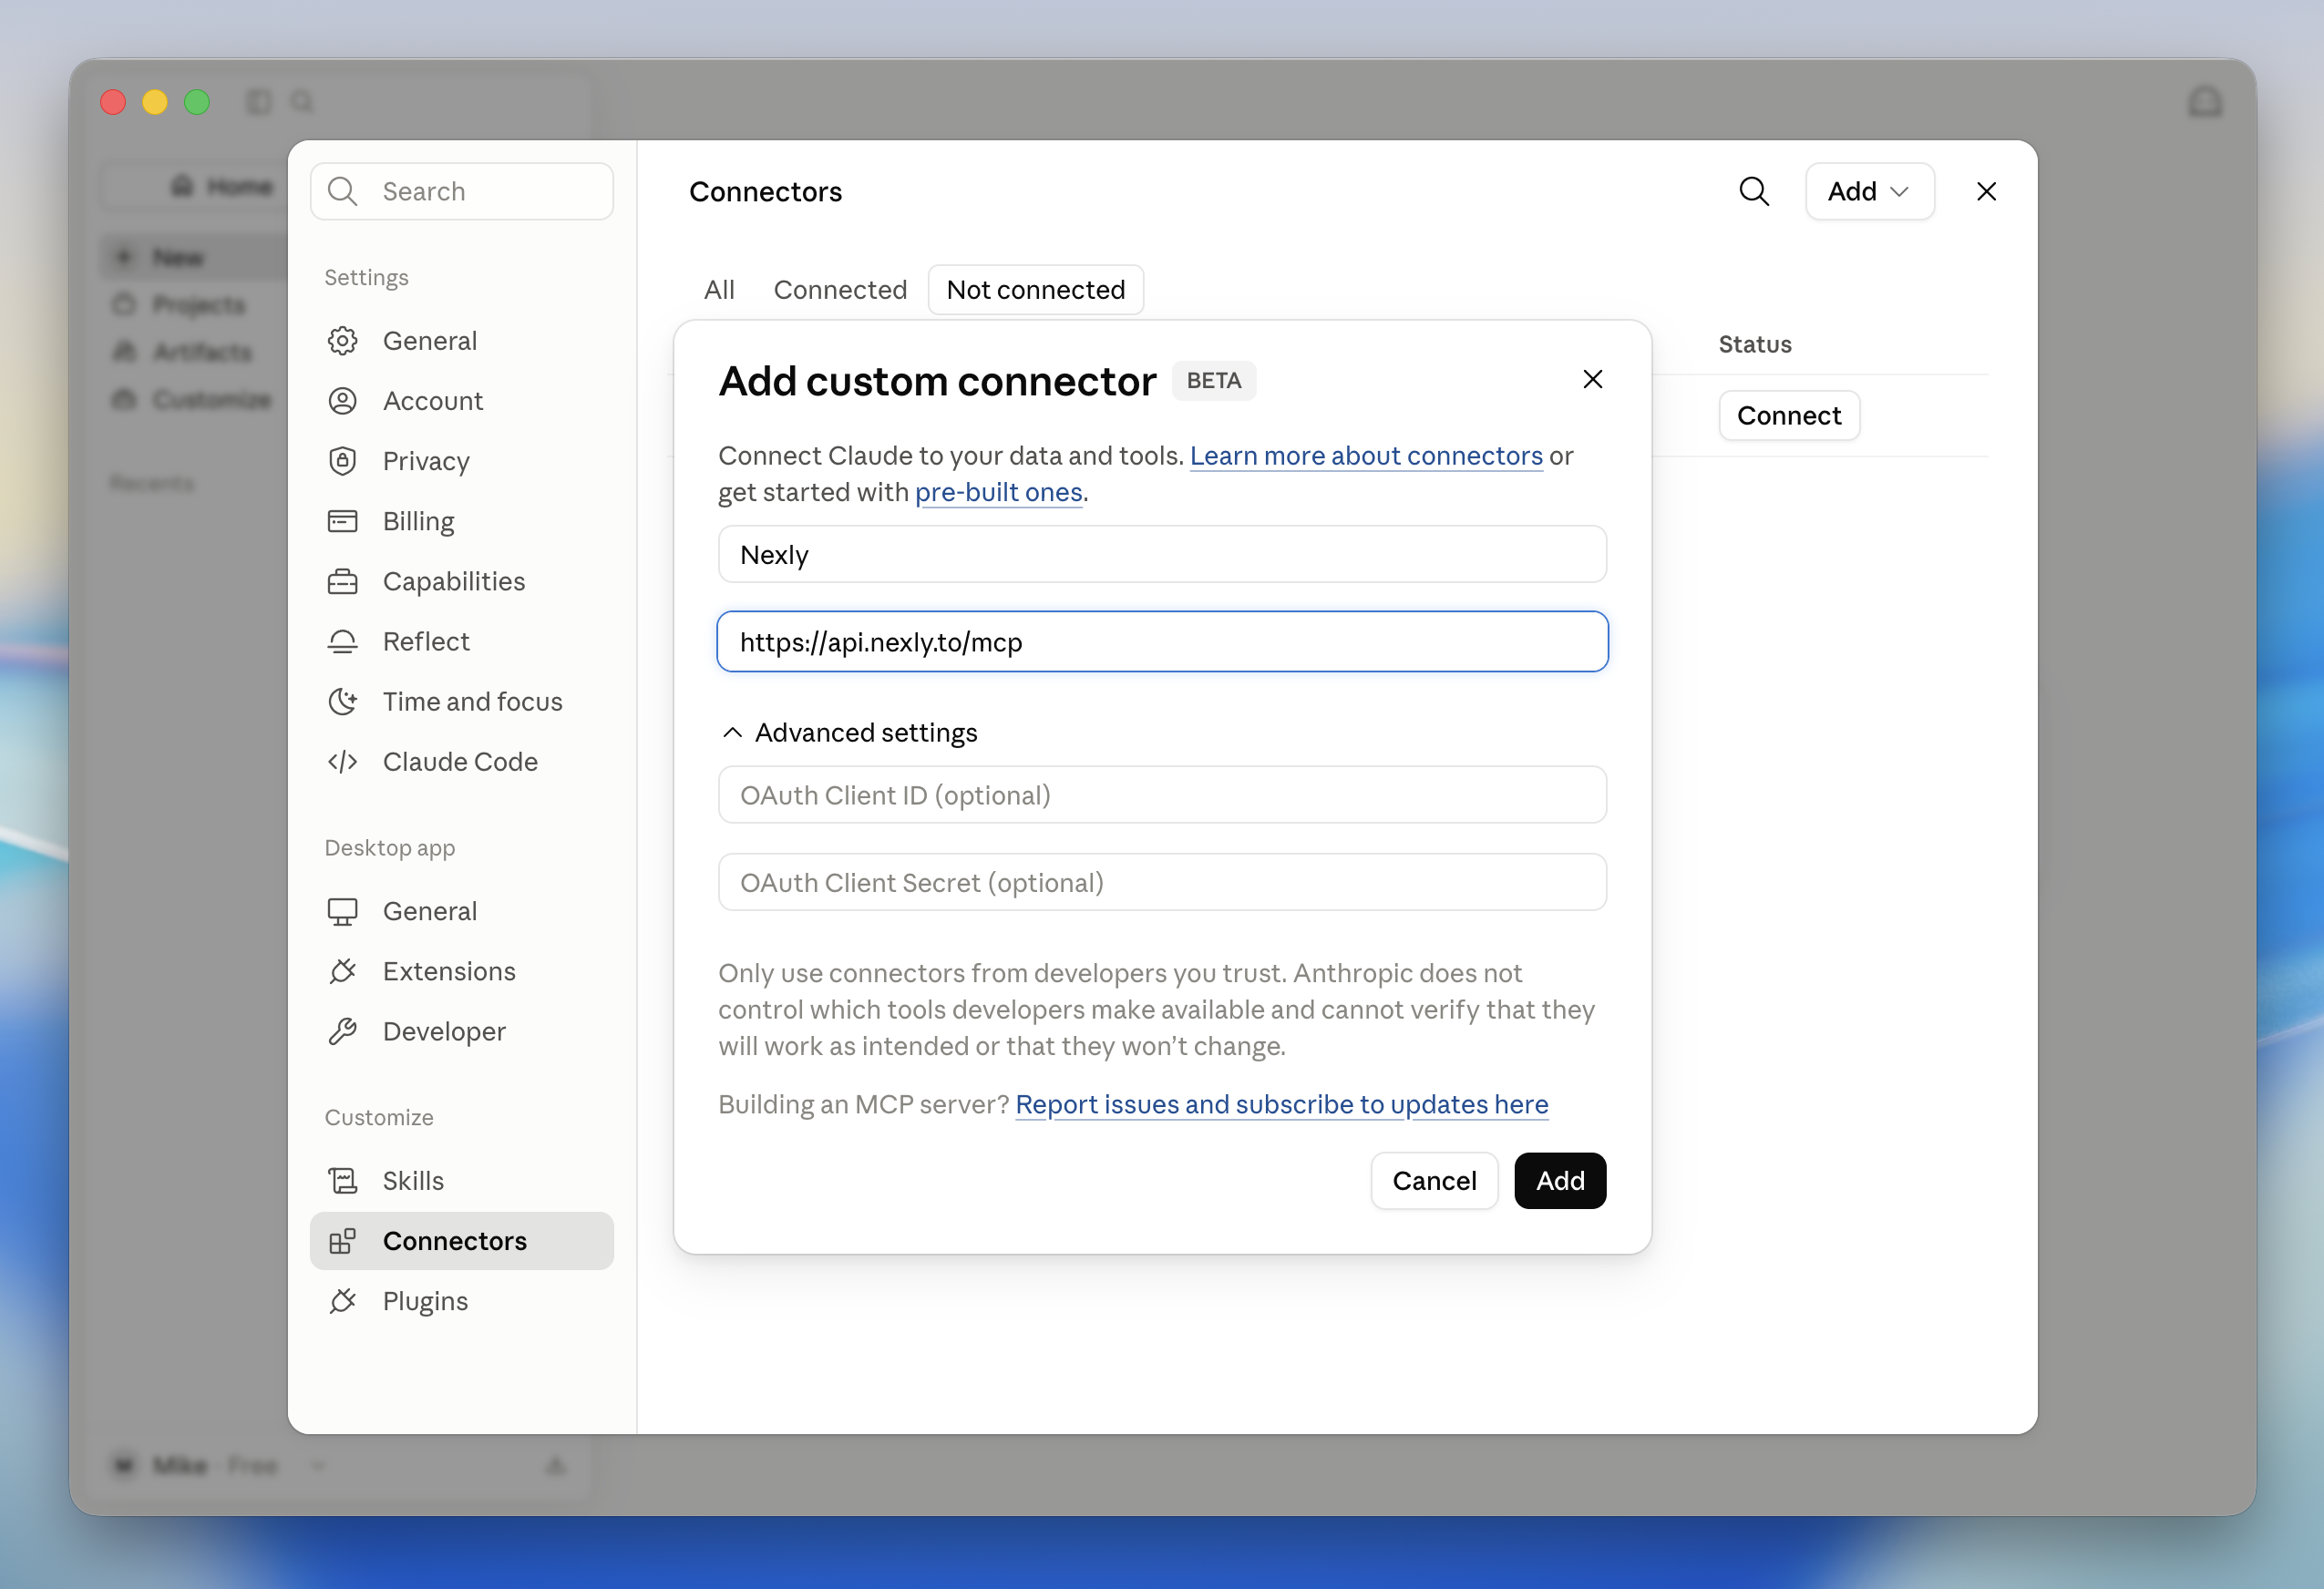The height and width of the screenshot is (1589, 2324).
Task: Open Privacy settings shield icon
Action: [343, 461]
